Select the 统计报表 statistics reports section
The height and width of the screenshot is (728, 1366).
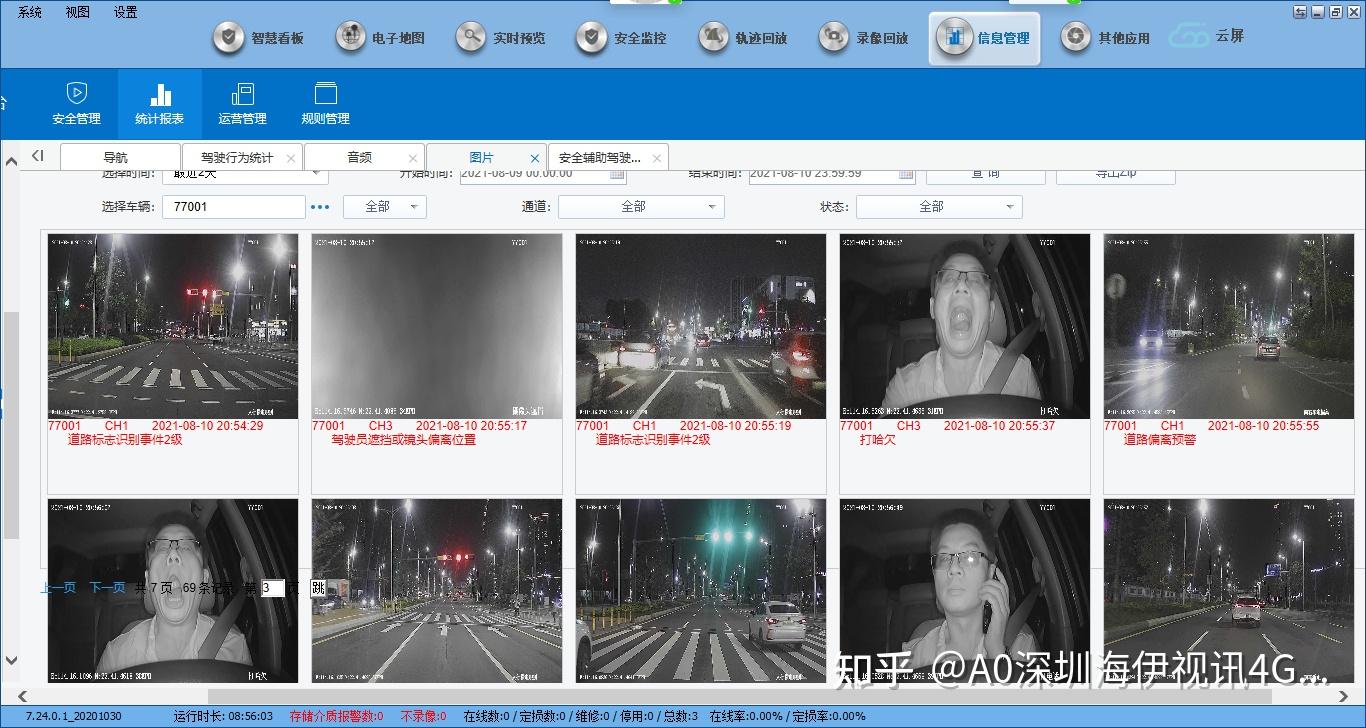pos(159,104)
